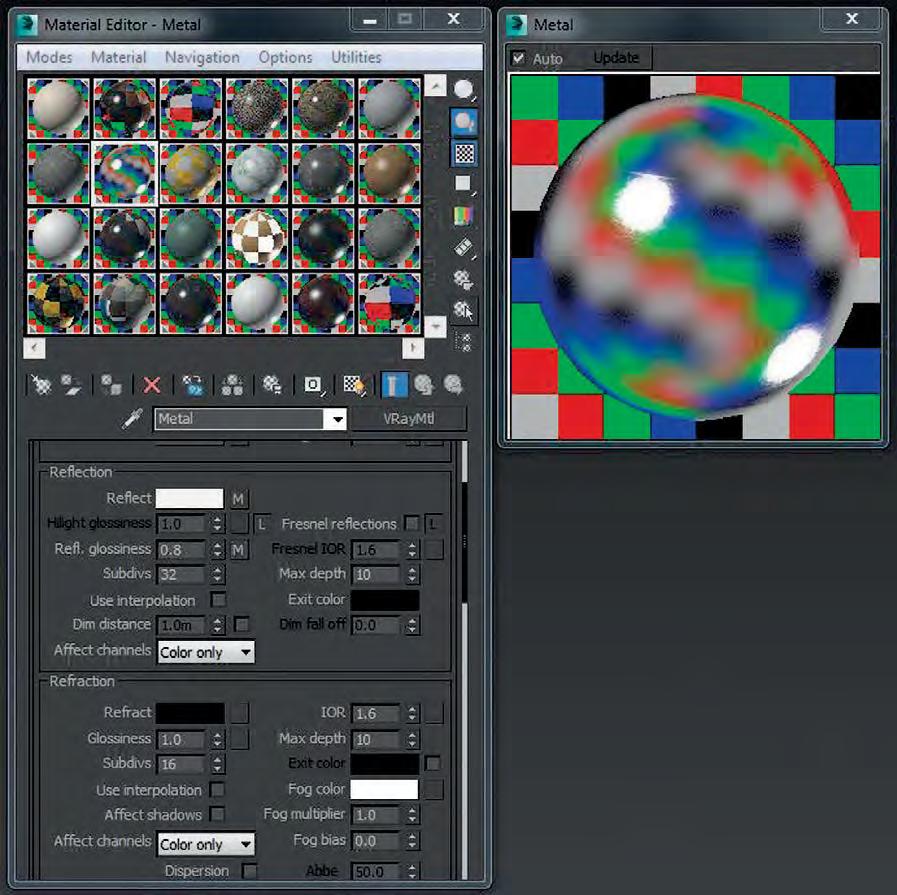Click Reflection Max depth spinner arrows
This screenshot has height=895, width=897.
click(412, 574)
